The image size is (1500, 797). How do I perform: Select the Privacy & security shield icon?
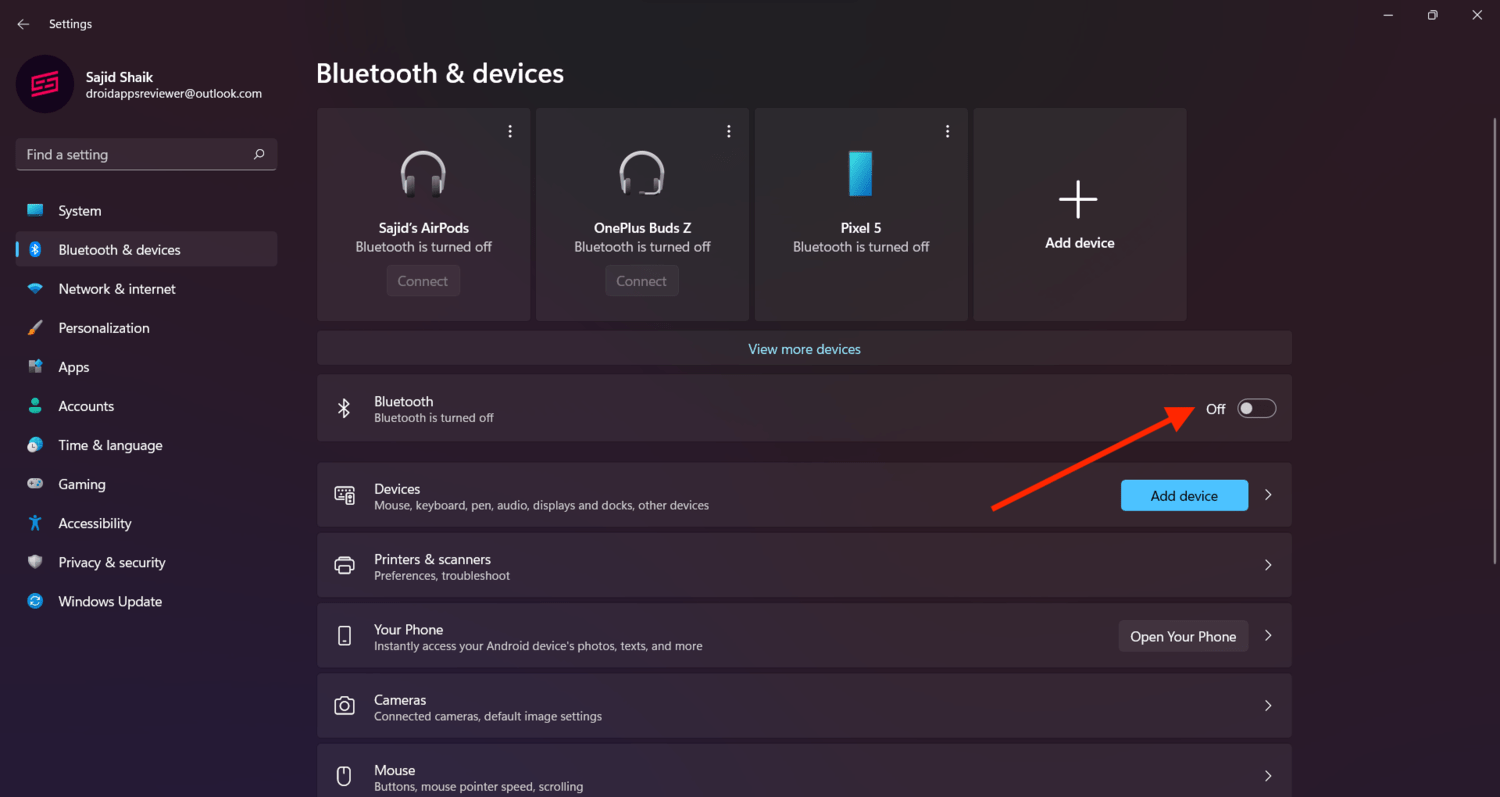coord(37,562)
